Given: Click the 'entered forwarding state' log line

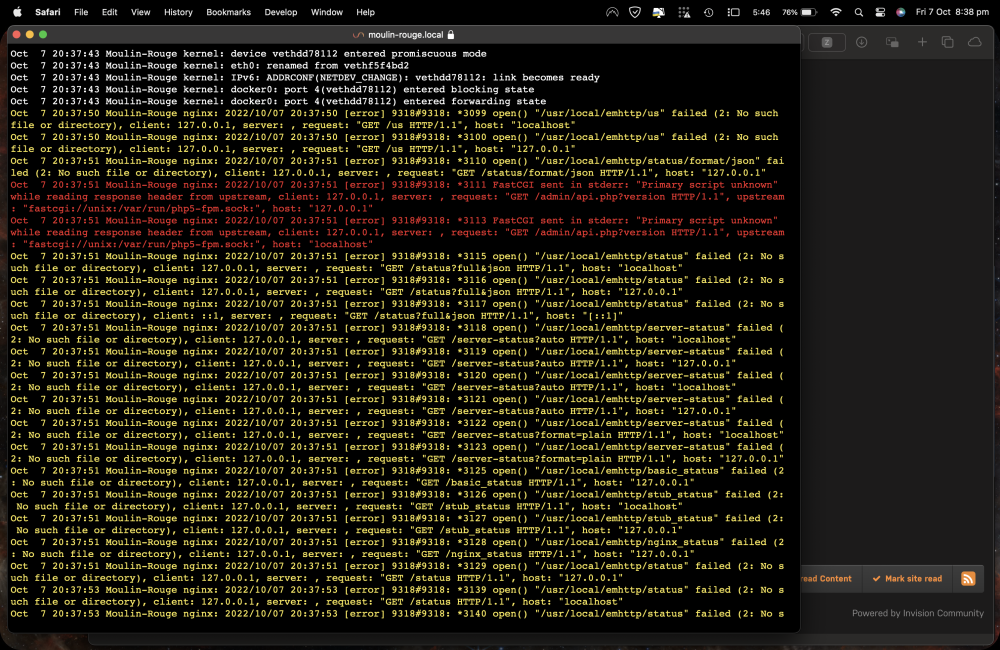Looking at the screenshot, I should [278, 101].
